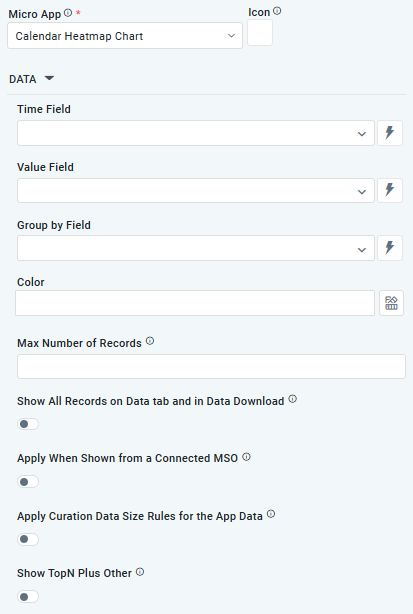
Task: Click the info icon next to Icon label
Action: (x=277, y=11)
